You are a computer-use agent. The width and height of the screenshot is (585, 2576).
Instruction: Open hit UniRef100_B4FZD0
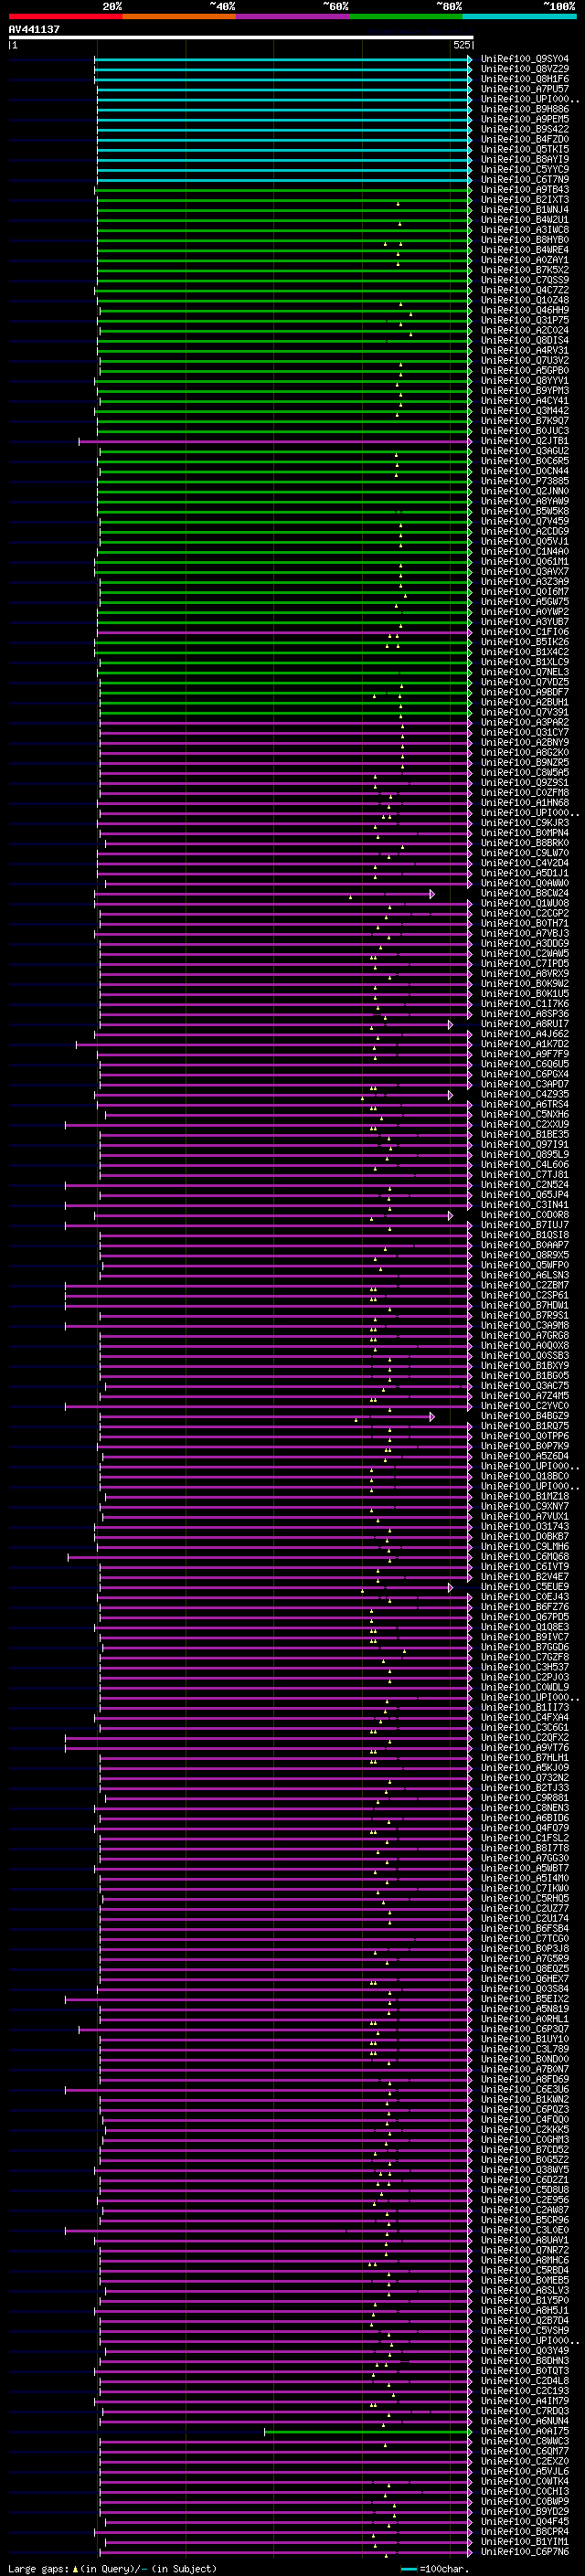coord(524,139)
